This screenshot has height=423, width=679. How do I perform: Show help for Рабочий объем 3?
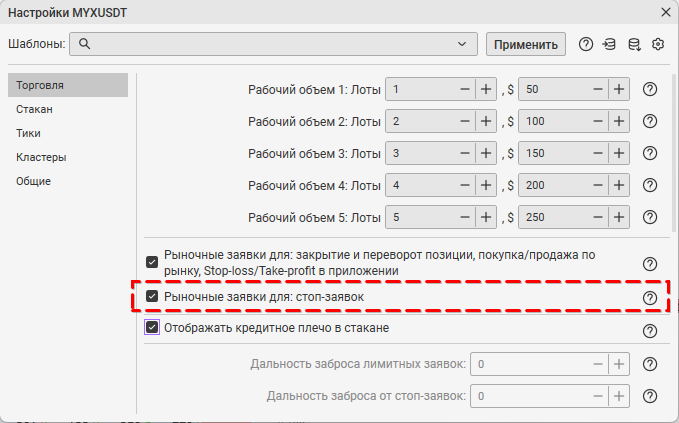pyautogui.click(x=650, y=154)
